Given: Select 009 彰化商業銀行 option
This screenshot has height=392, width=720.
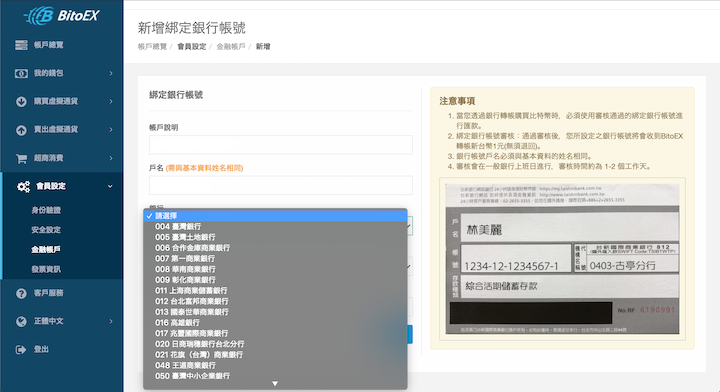Looking at the screenshot, I should point(275,280).
